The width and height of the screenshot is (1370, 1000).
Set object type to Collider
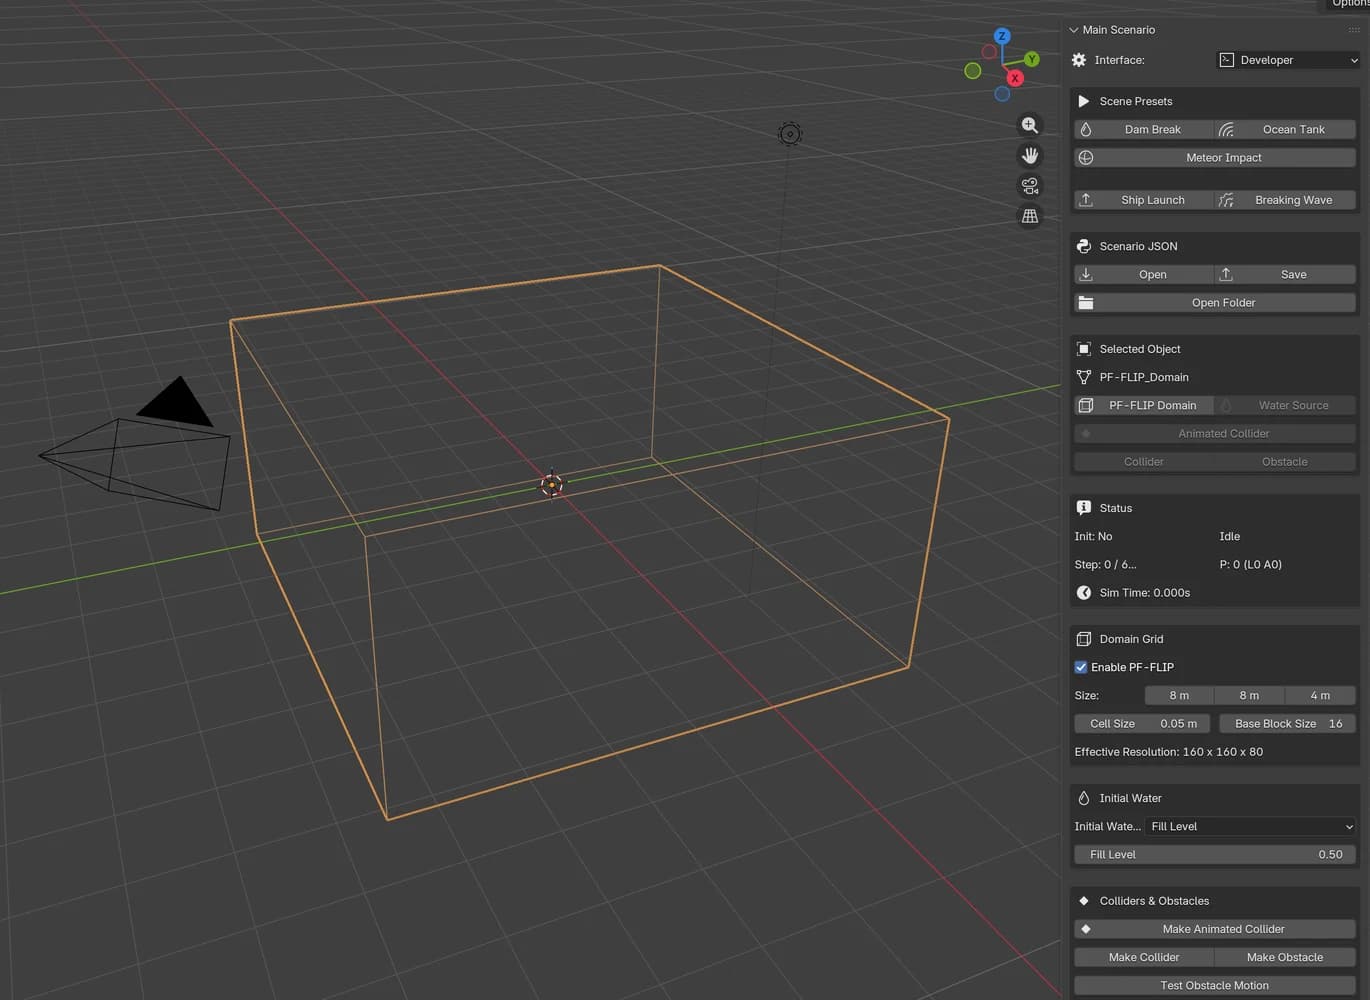tap(1143, 461)
